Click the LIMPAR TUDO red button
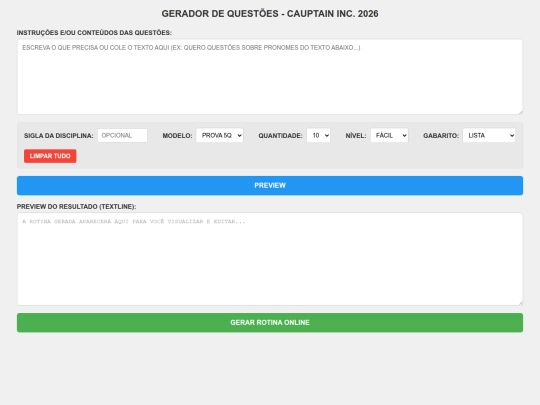 coord(50,156)
